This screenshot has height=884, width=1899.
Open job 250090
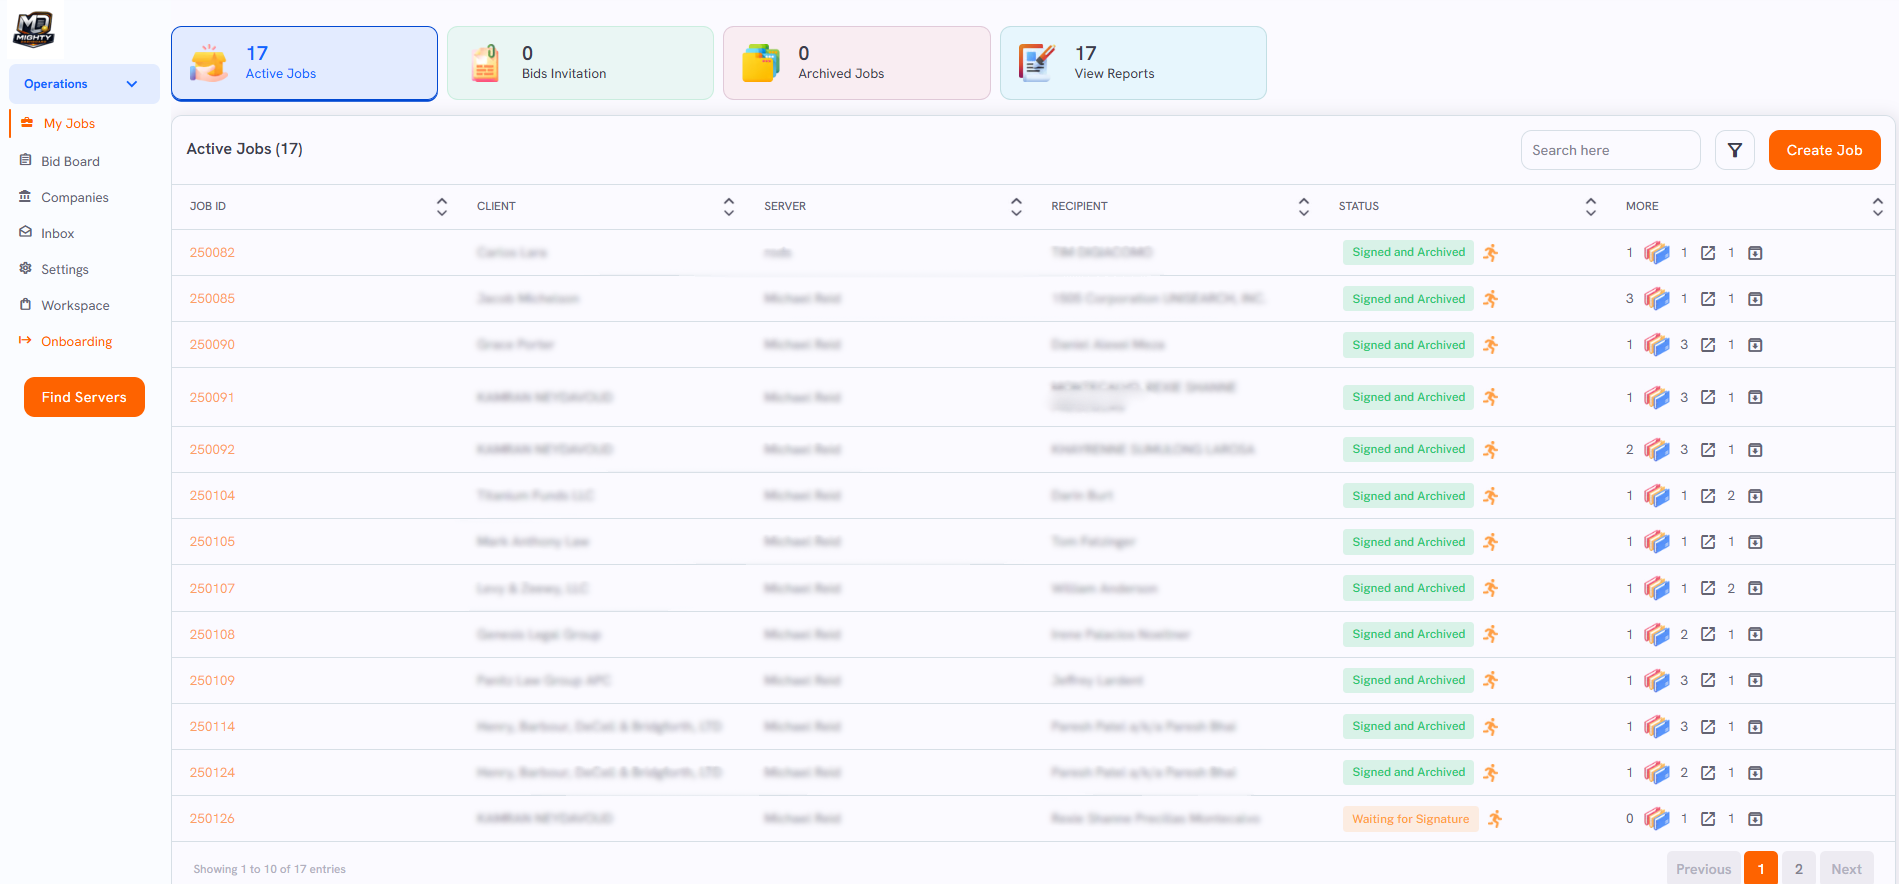click(212, 345)
